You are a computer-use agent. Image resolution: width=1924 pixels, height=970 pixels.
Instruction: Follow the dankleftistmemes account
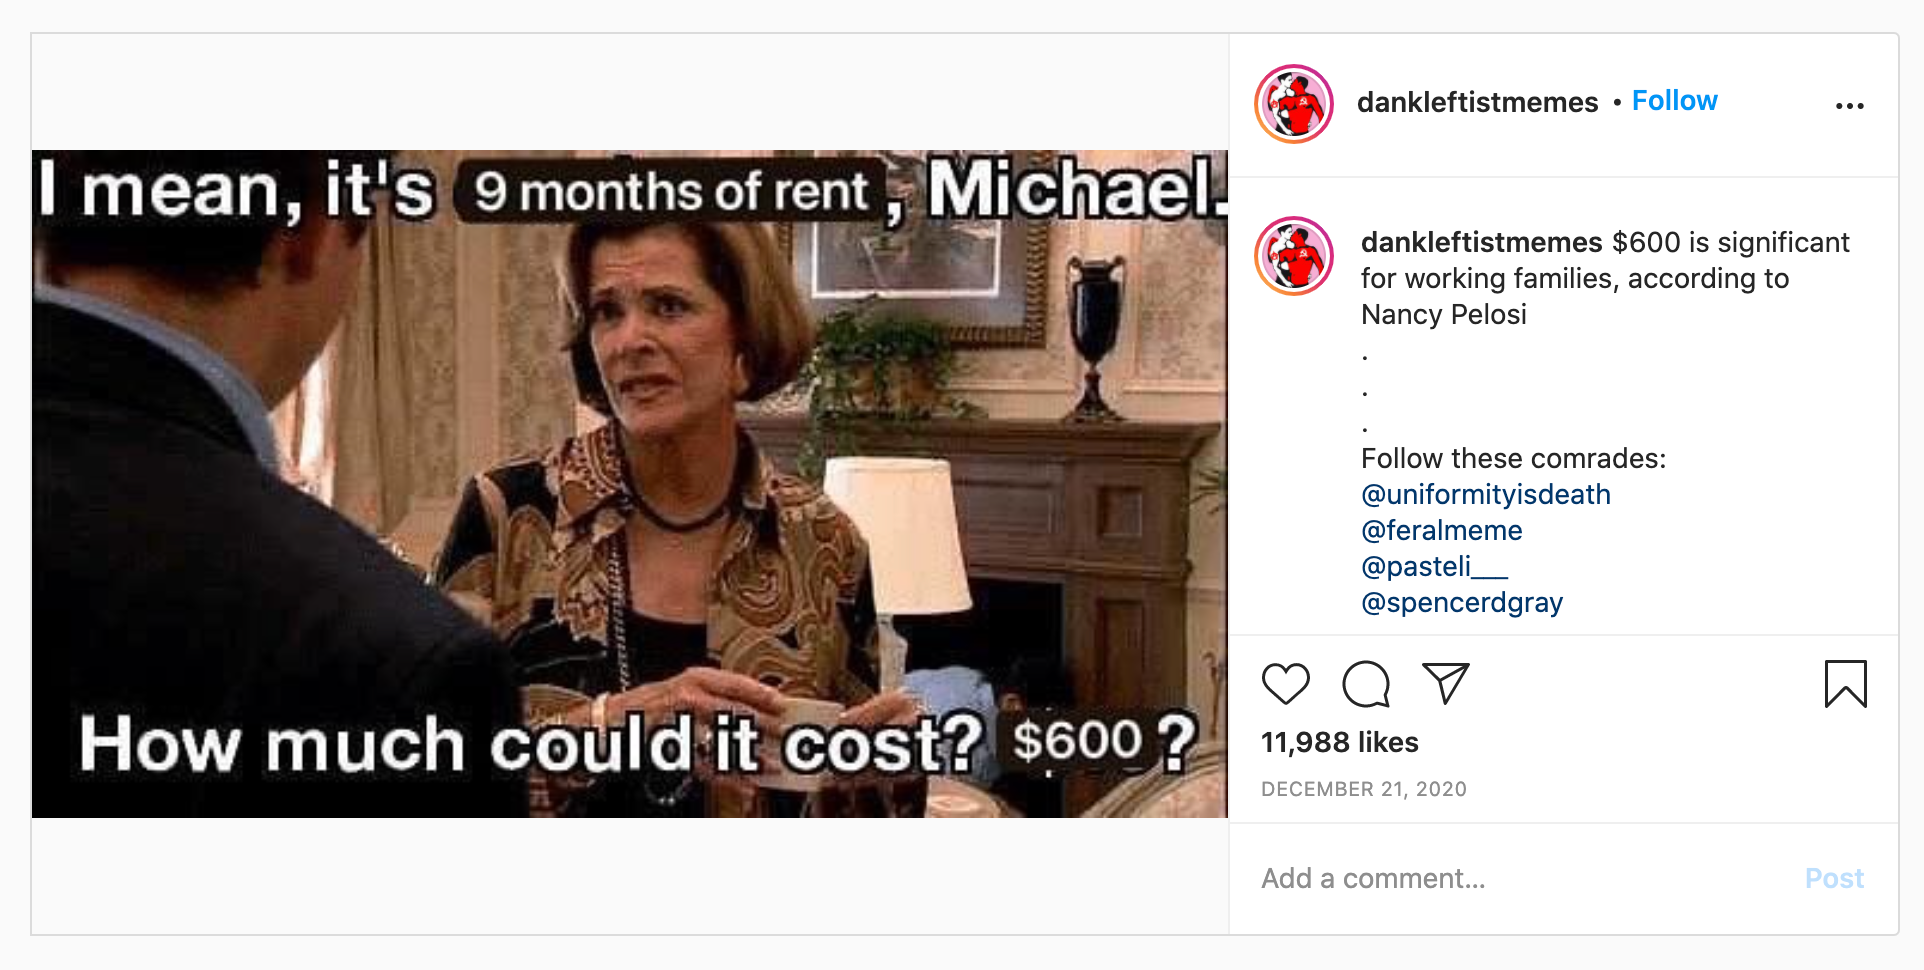tap(1674, 101)
